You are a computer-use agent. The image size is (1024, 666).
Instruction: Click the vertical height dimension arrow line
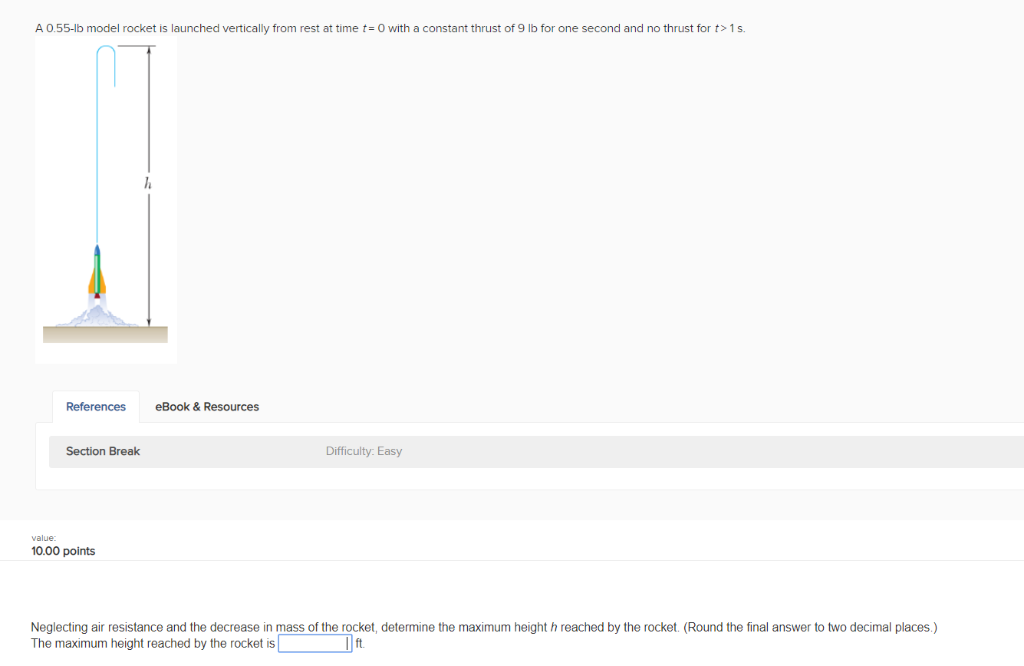pos(149,186)
